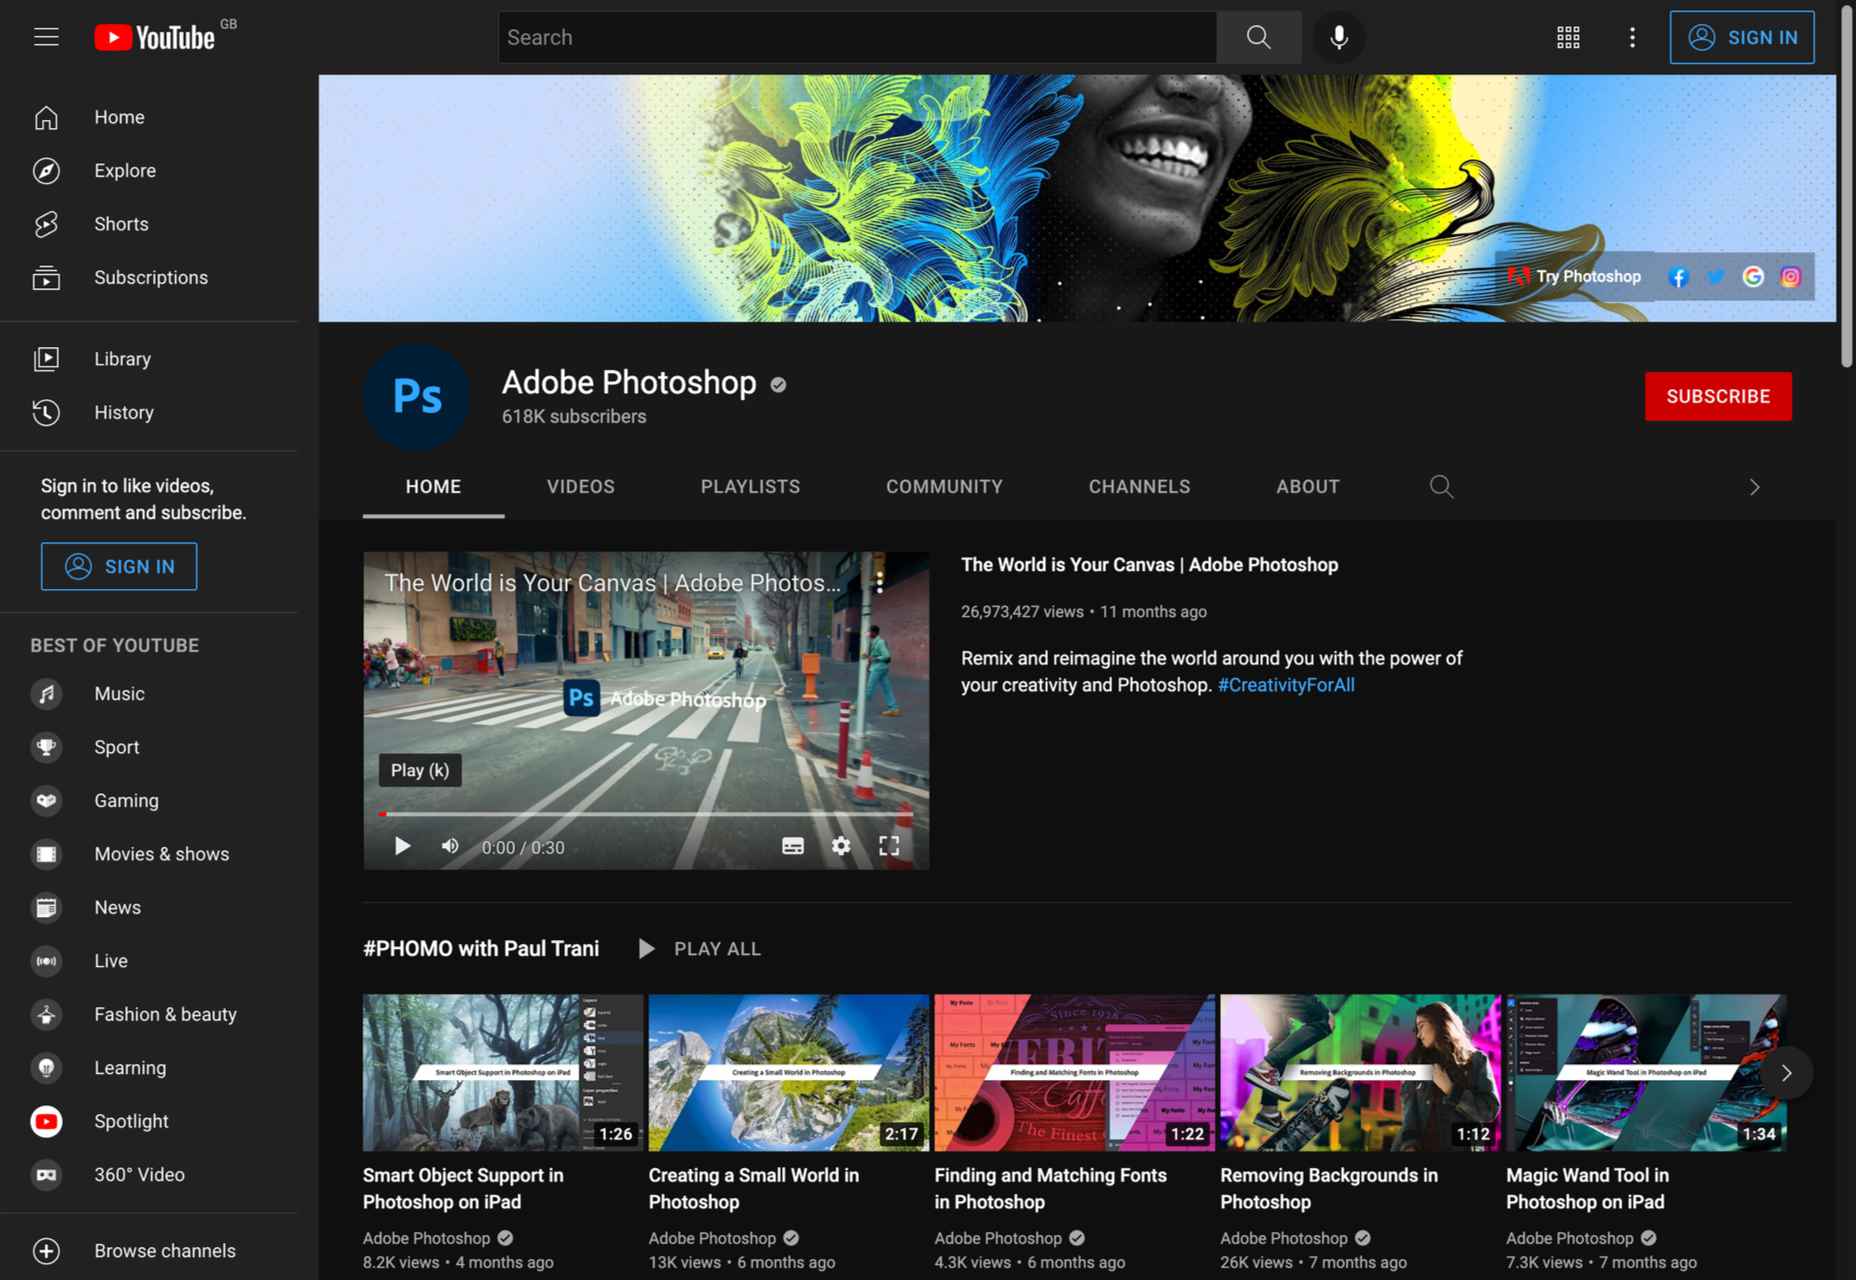Open The World is Your Canvas title link
The image size is (1856, 1280).
pos(1149,565)
